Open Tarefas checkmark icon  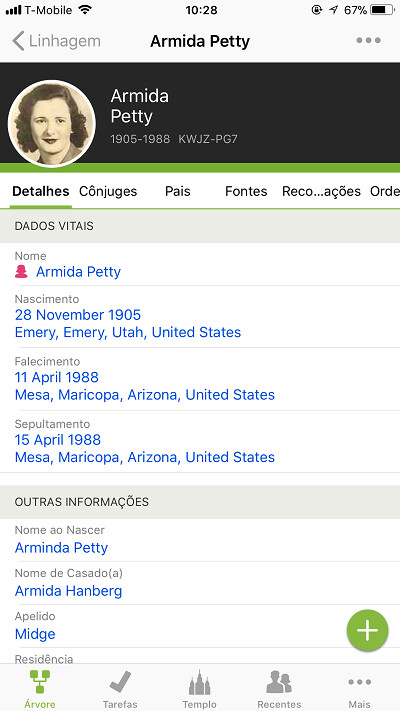(x=120, y=682)
